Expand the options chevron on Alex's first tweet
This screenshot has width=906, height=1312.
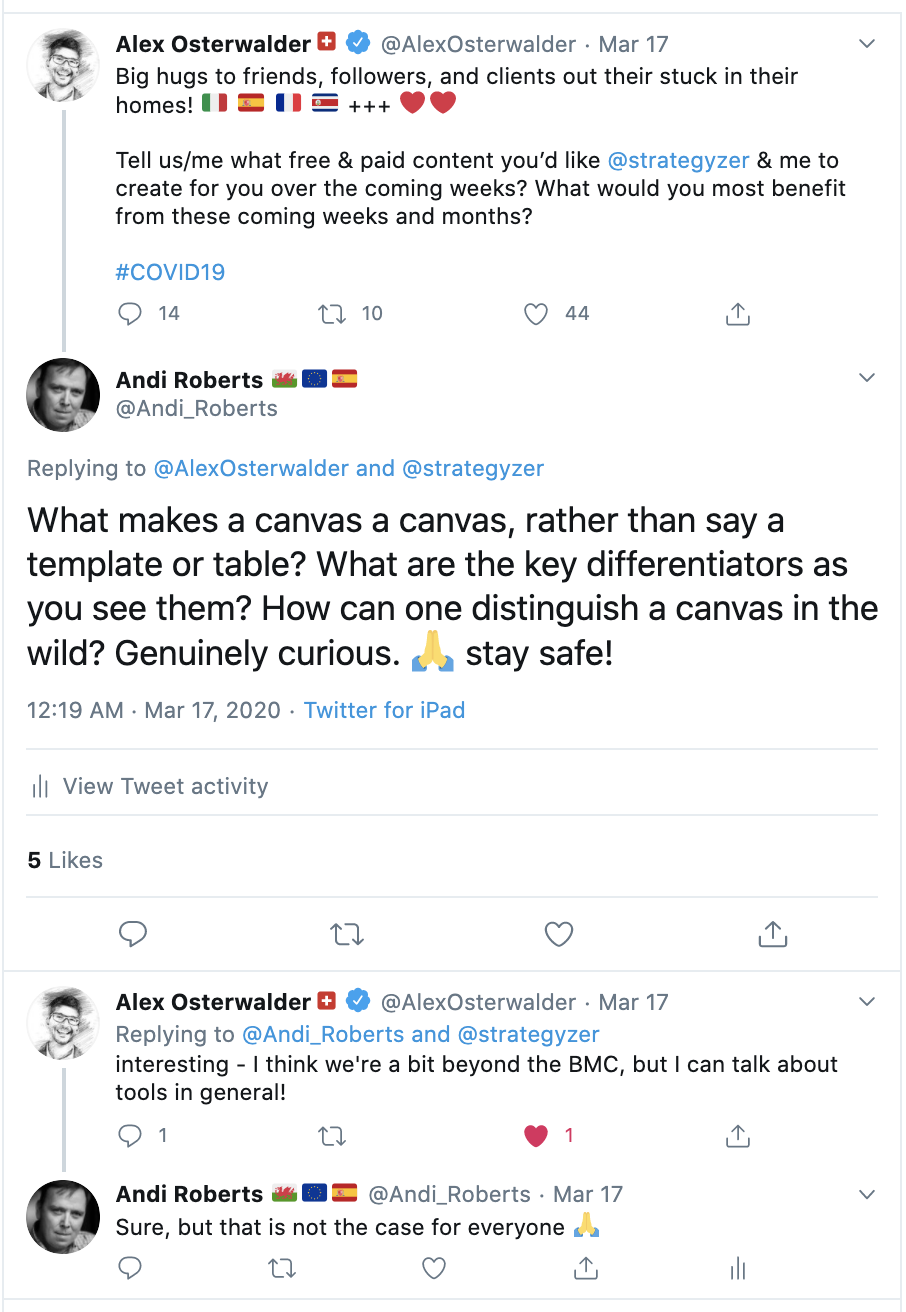pyautogui.click(x=866, y=43)
